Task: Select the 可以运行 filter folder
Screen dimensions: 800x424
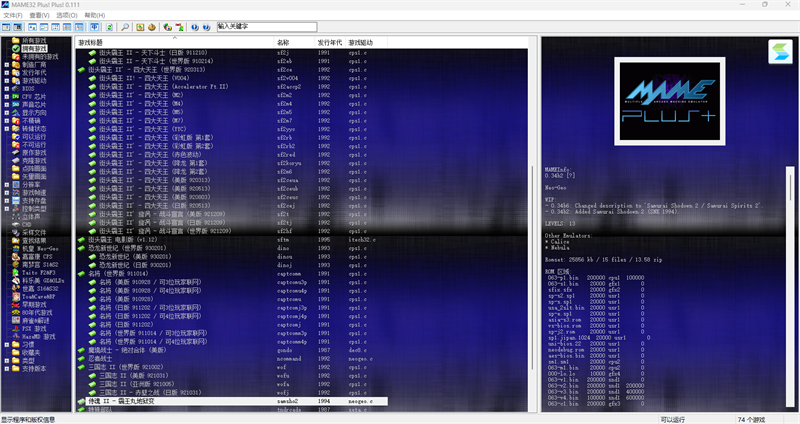Action: (x=34, y=137)
